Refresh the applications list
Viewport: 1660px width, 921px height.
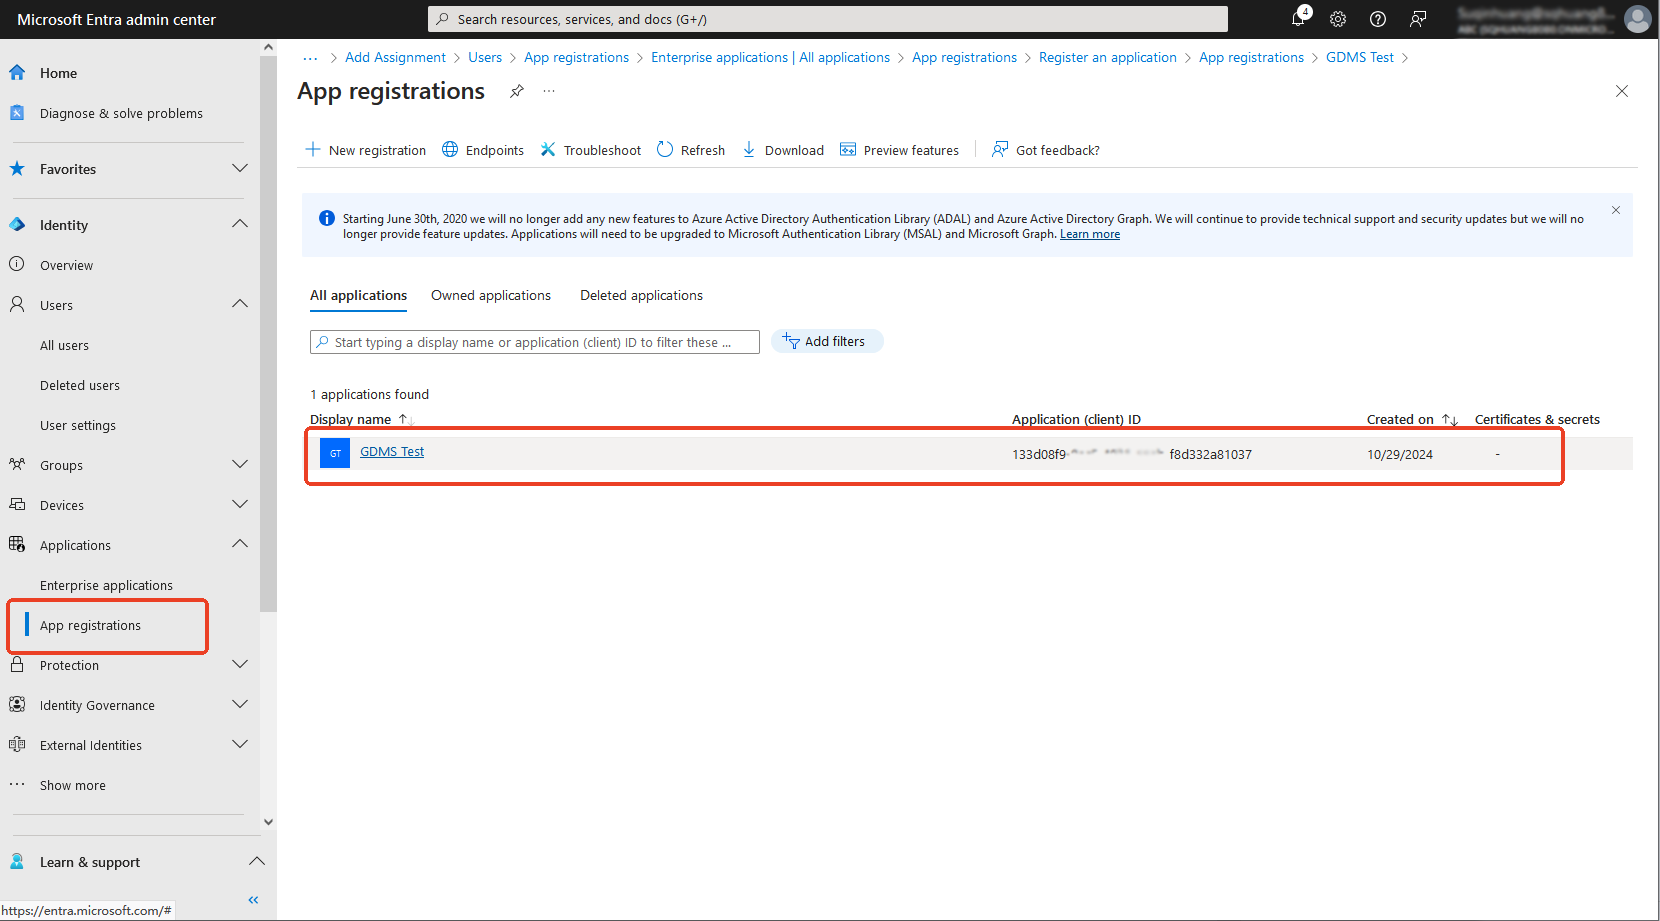[x=691, y=150]
